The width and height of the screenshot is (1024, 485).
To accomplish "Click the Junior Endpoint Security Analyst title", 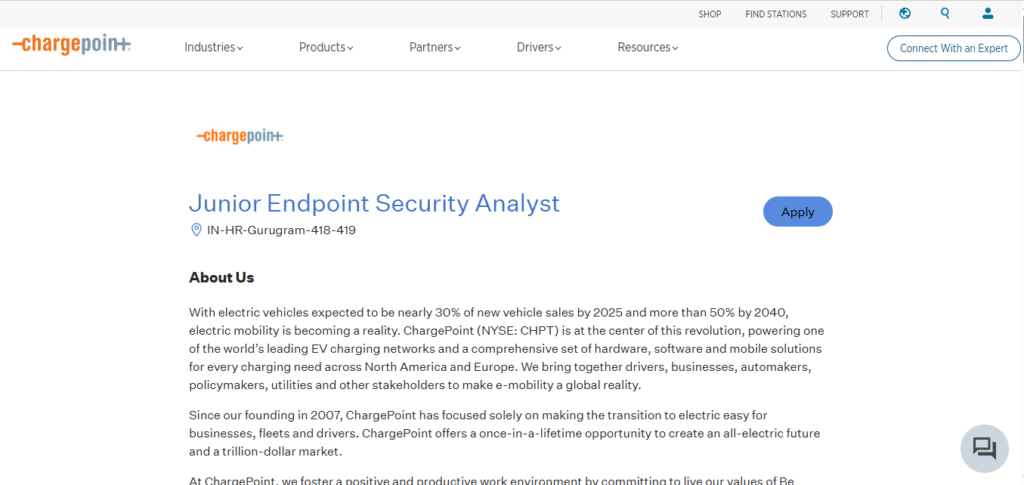I will 374,203.
